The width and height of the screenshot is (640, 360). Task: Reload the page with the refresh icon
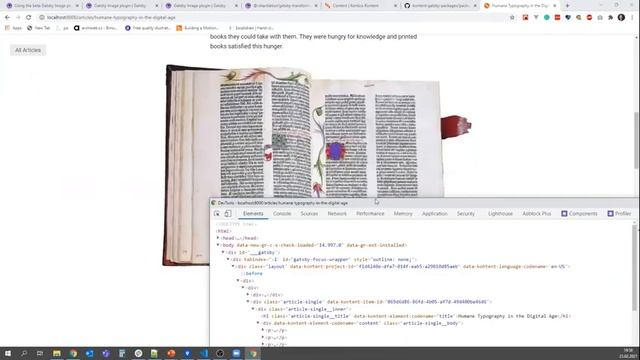coord(29,18)
